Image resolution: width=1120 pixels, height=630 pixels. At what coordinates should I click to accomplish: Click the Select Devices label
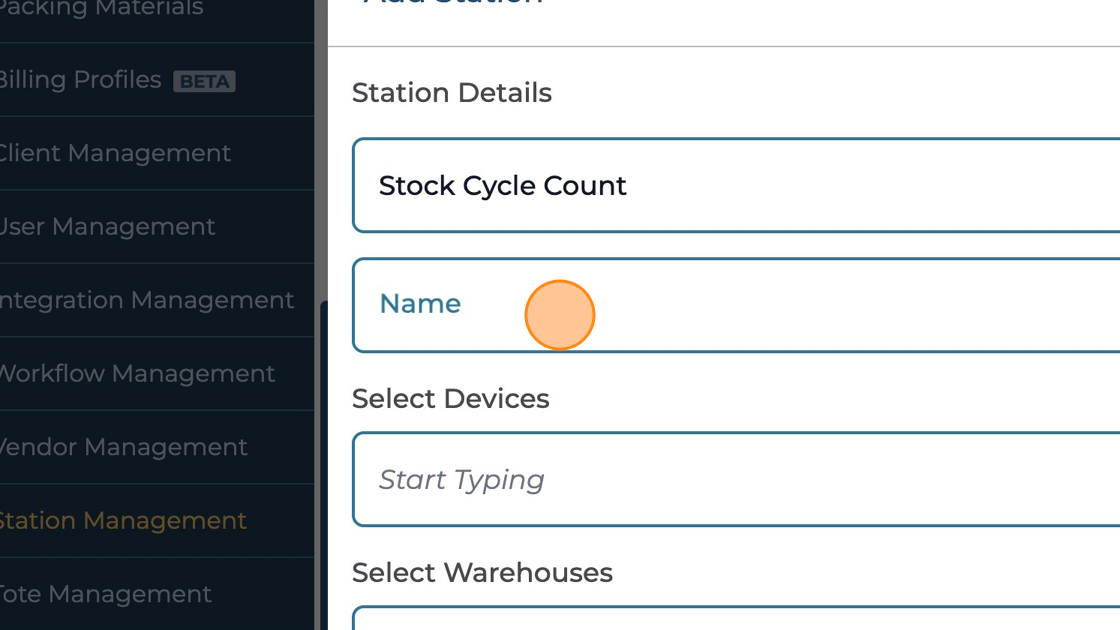[451, 399]
